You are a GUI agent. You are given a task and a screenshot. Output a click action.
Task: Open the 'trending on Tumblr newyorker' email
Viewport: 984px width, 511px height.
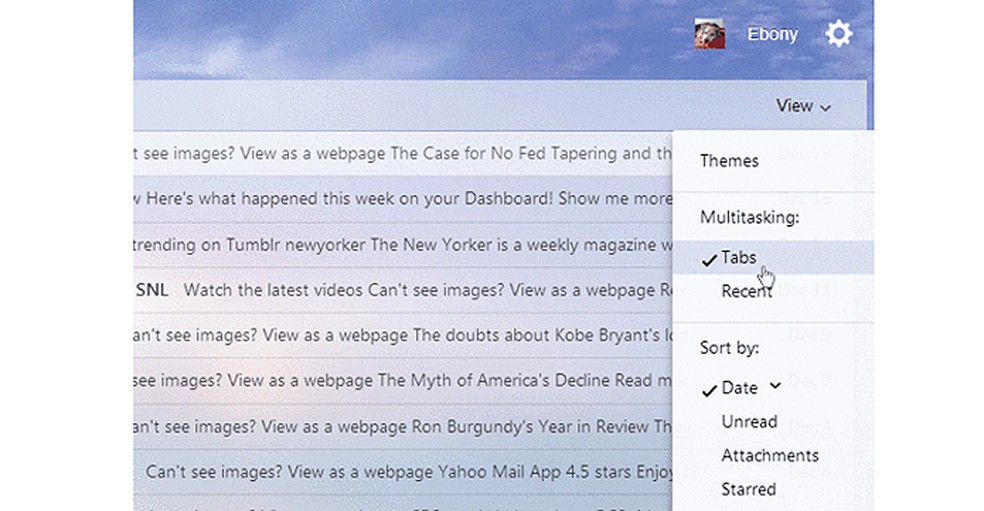pyautogui.click(x=403, y=245)
